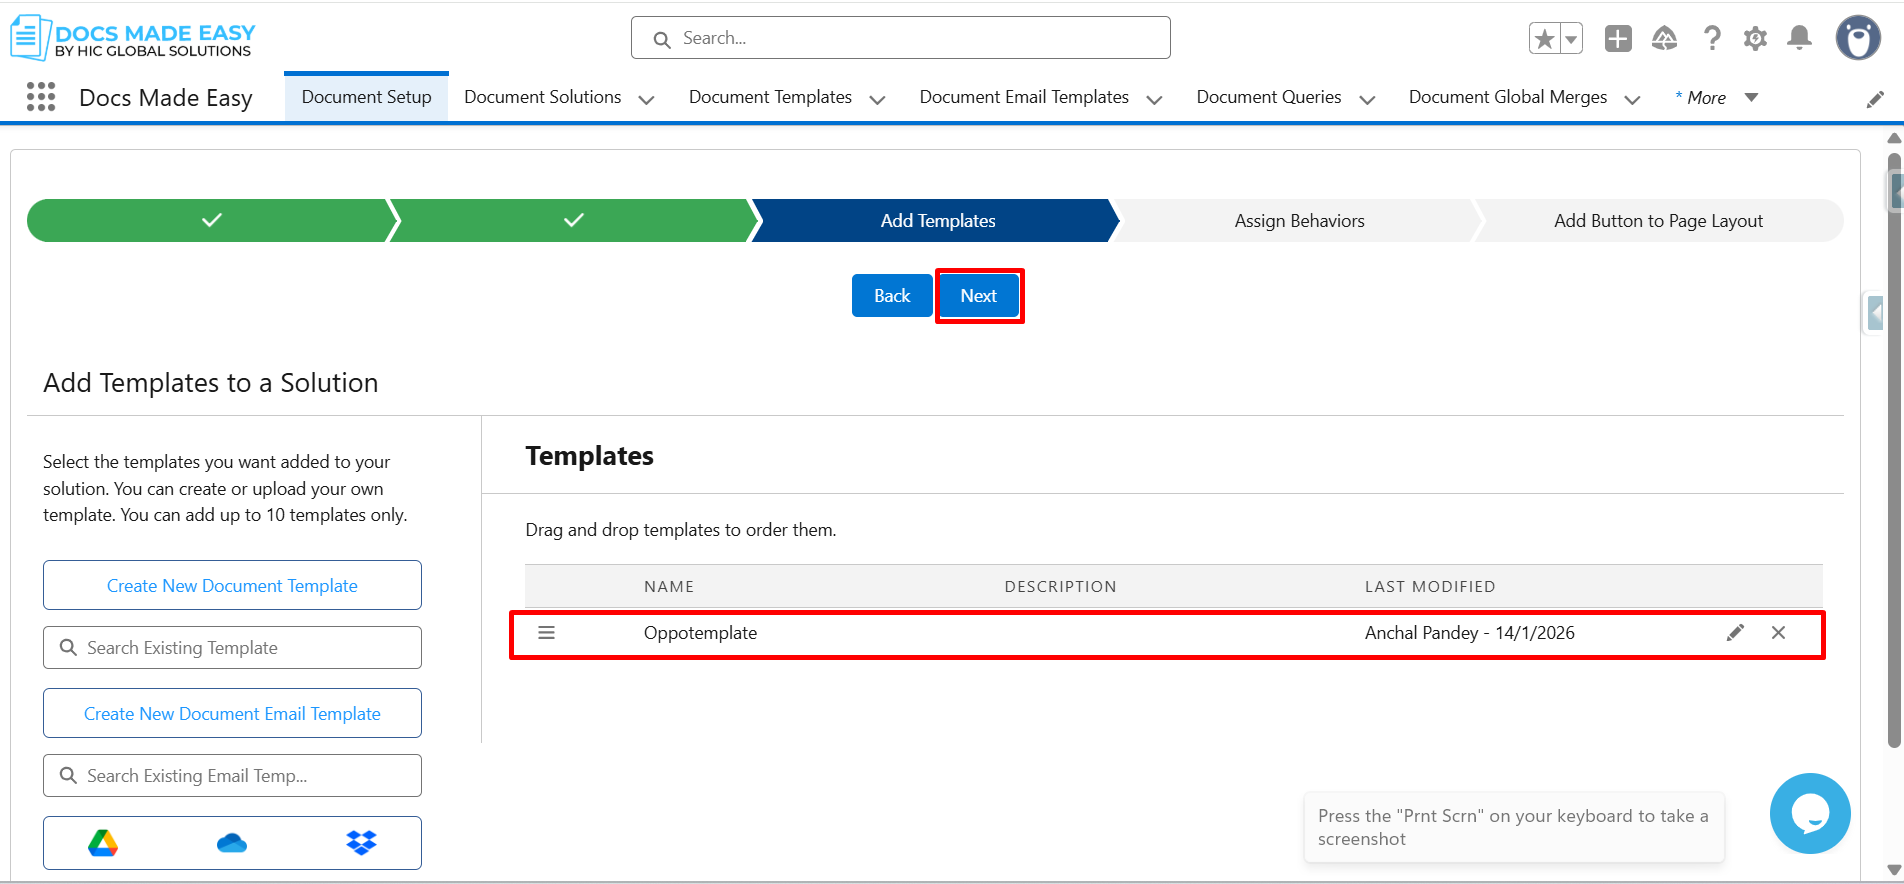The width and height of the screenshot is (1904, 884).
Task: Switch to the Document Setup tab
Action: click(366, 97)
